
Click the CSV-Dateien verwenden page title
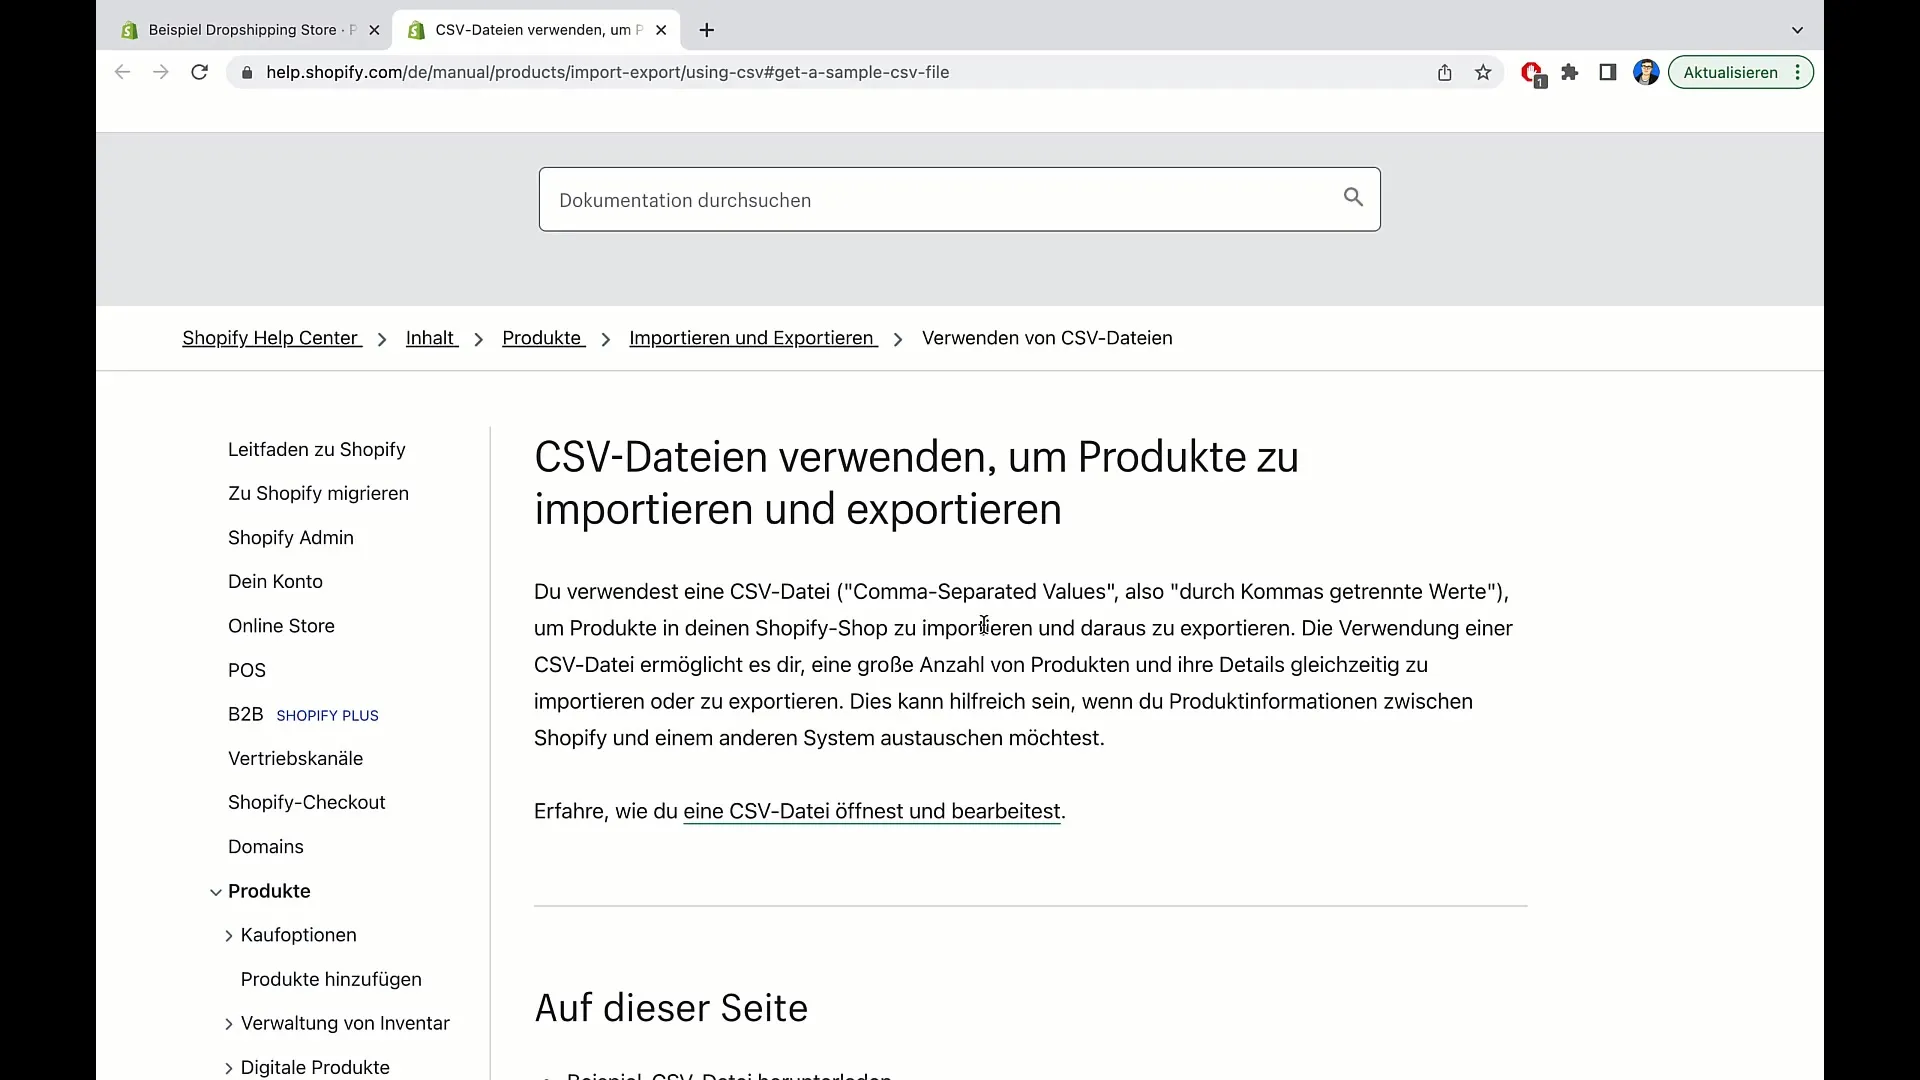916,483
